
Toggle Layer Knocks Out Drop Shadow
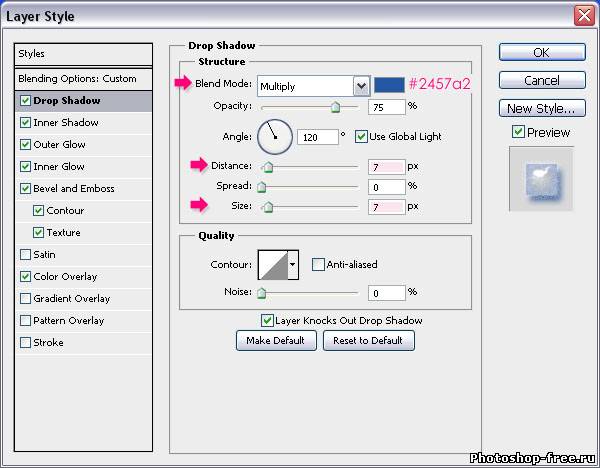[267, 321]
